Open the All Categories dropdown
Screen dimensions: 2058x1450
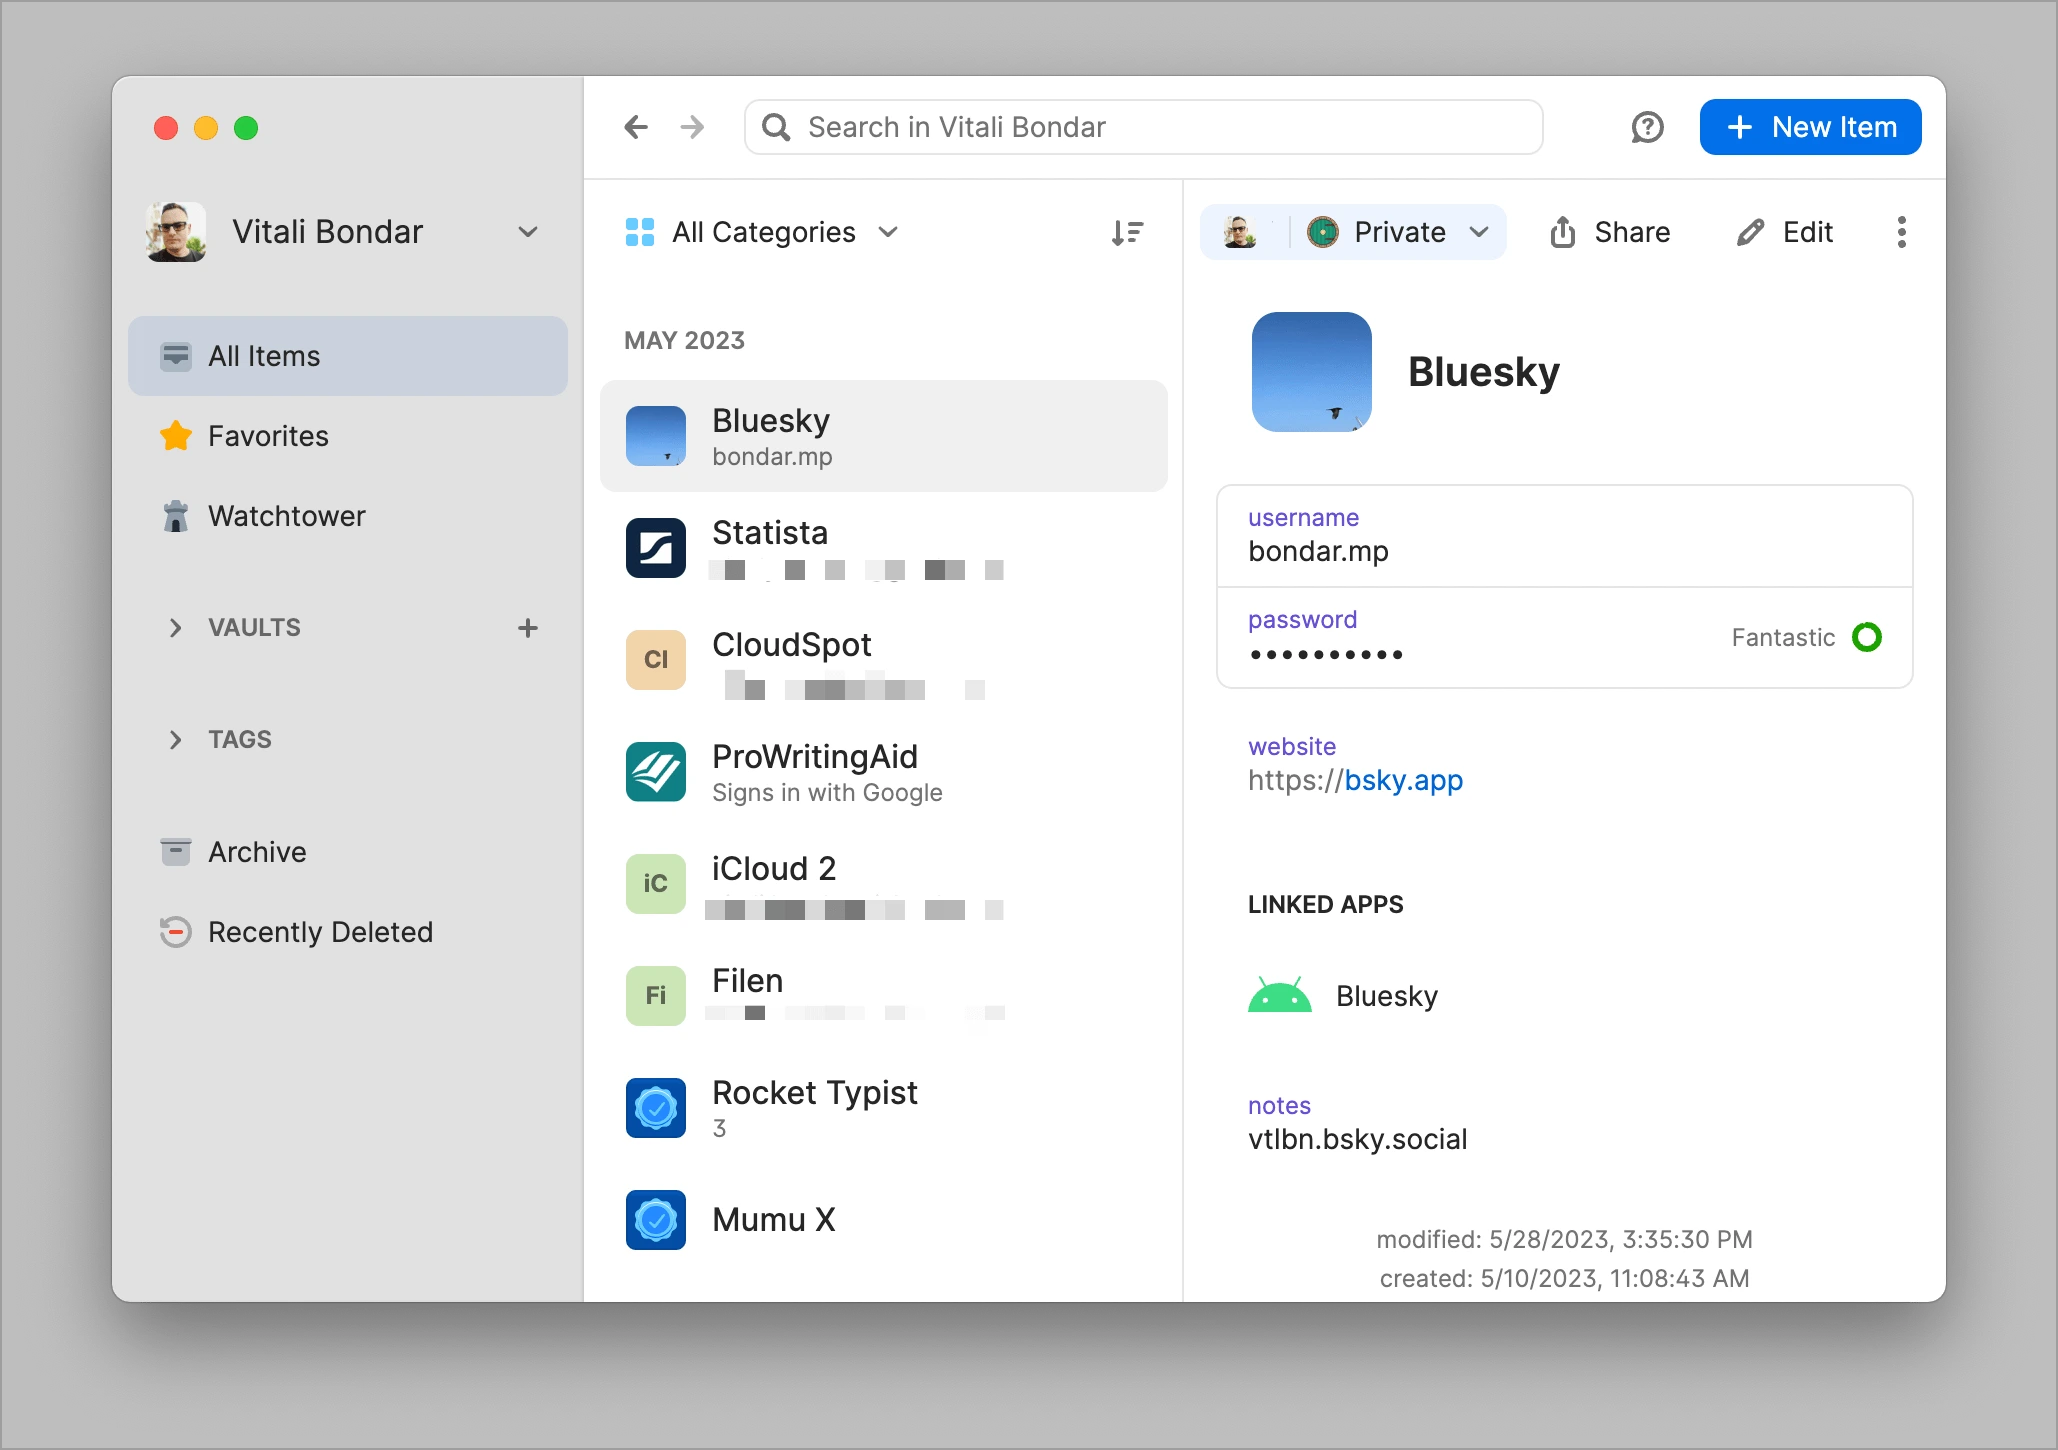click(762, 232)
